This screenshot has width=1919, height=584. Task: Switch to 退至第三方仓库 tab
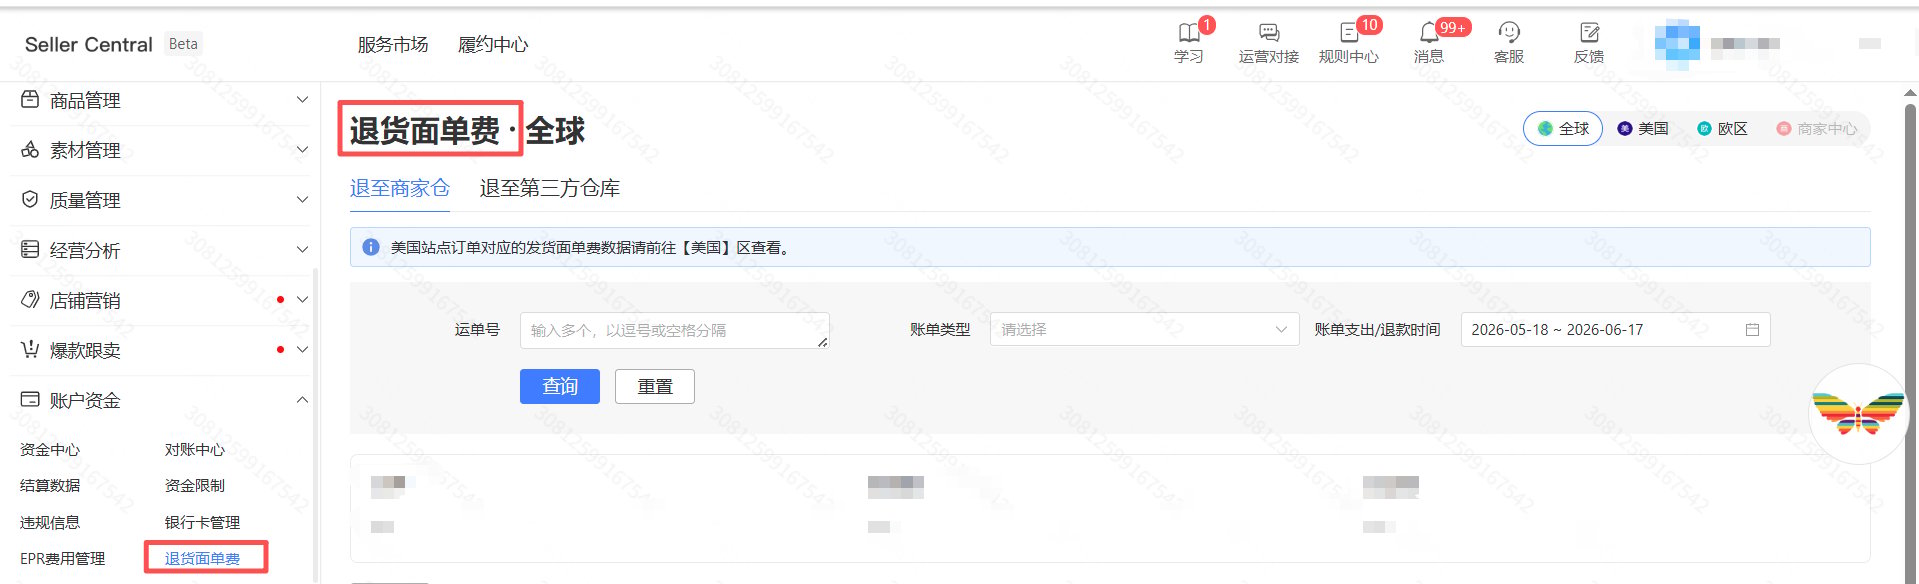(550, 188)
